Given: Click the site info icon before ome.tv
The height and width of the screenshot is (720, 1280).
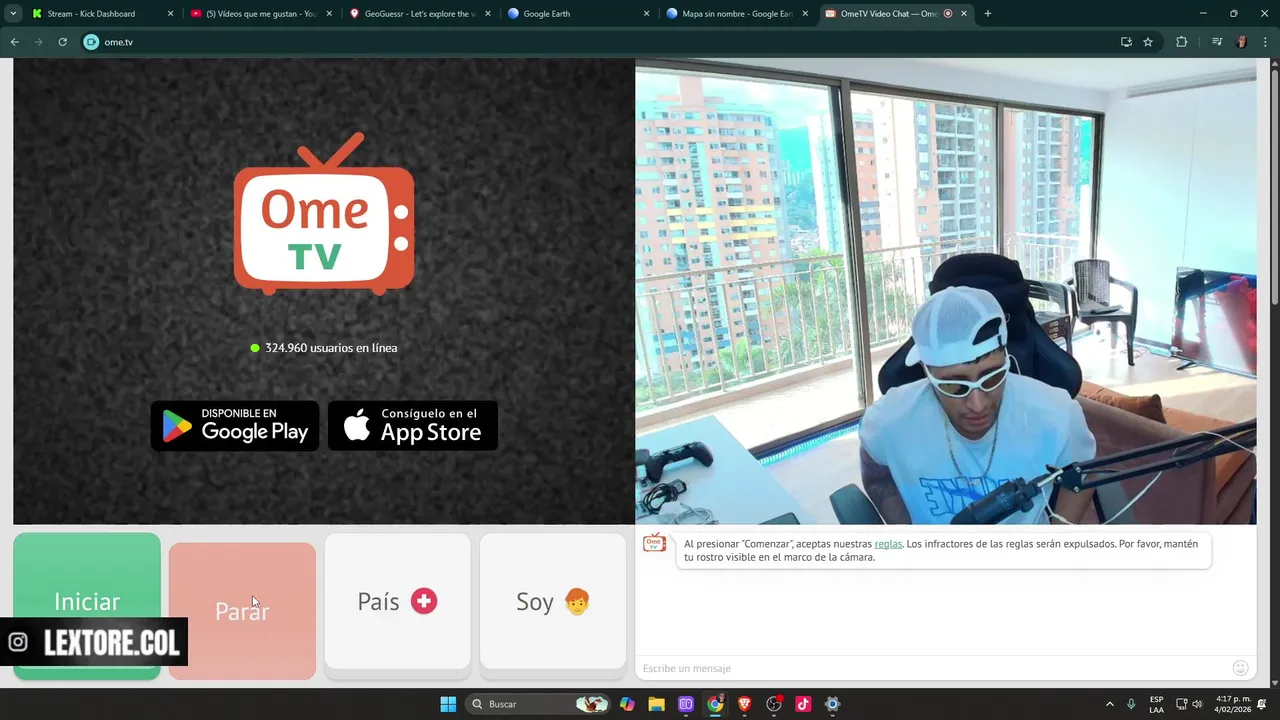Looking at the screenshot, I should coord(91,42).
